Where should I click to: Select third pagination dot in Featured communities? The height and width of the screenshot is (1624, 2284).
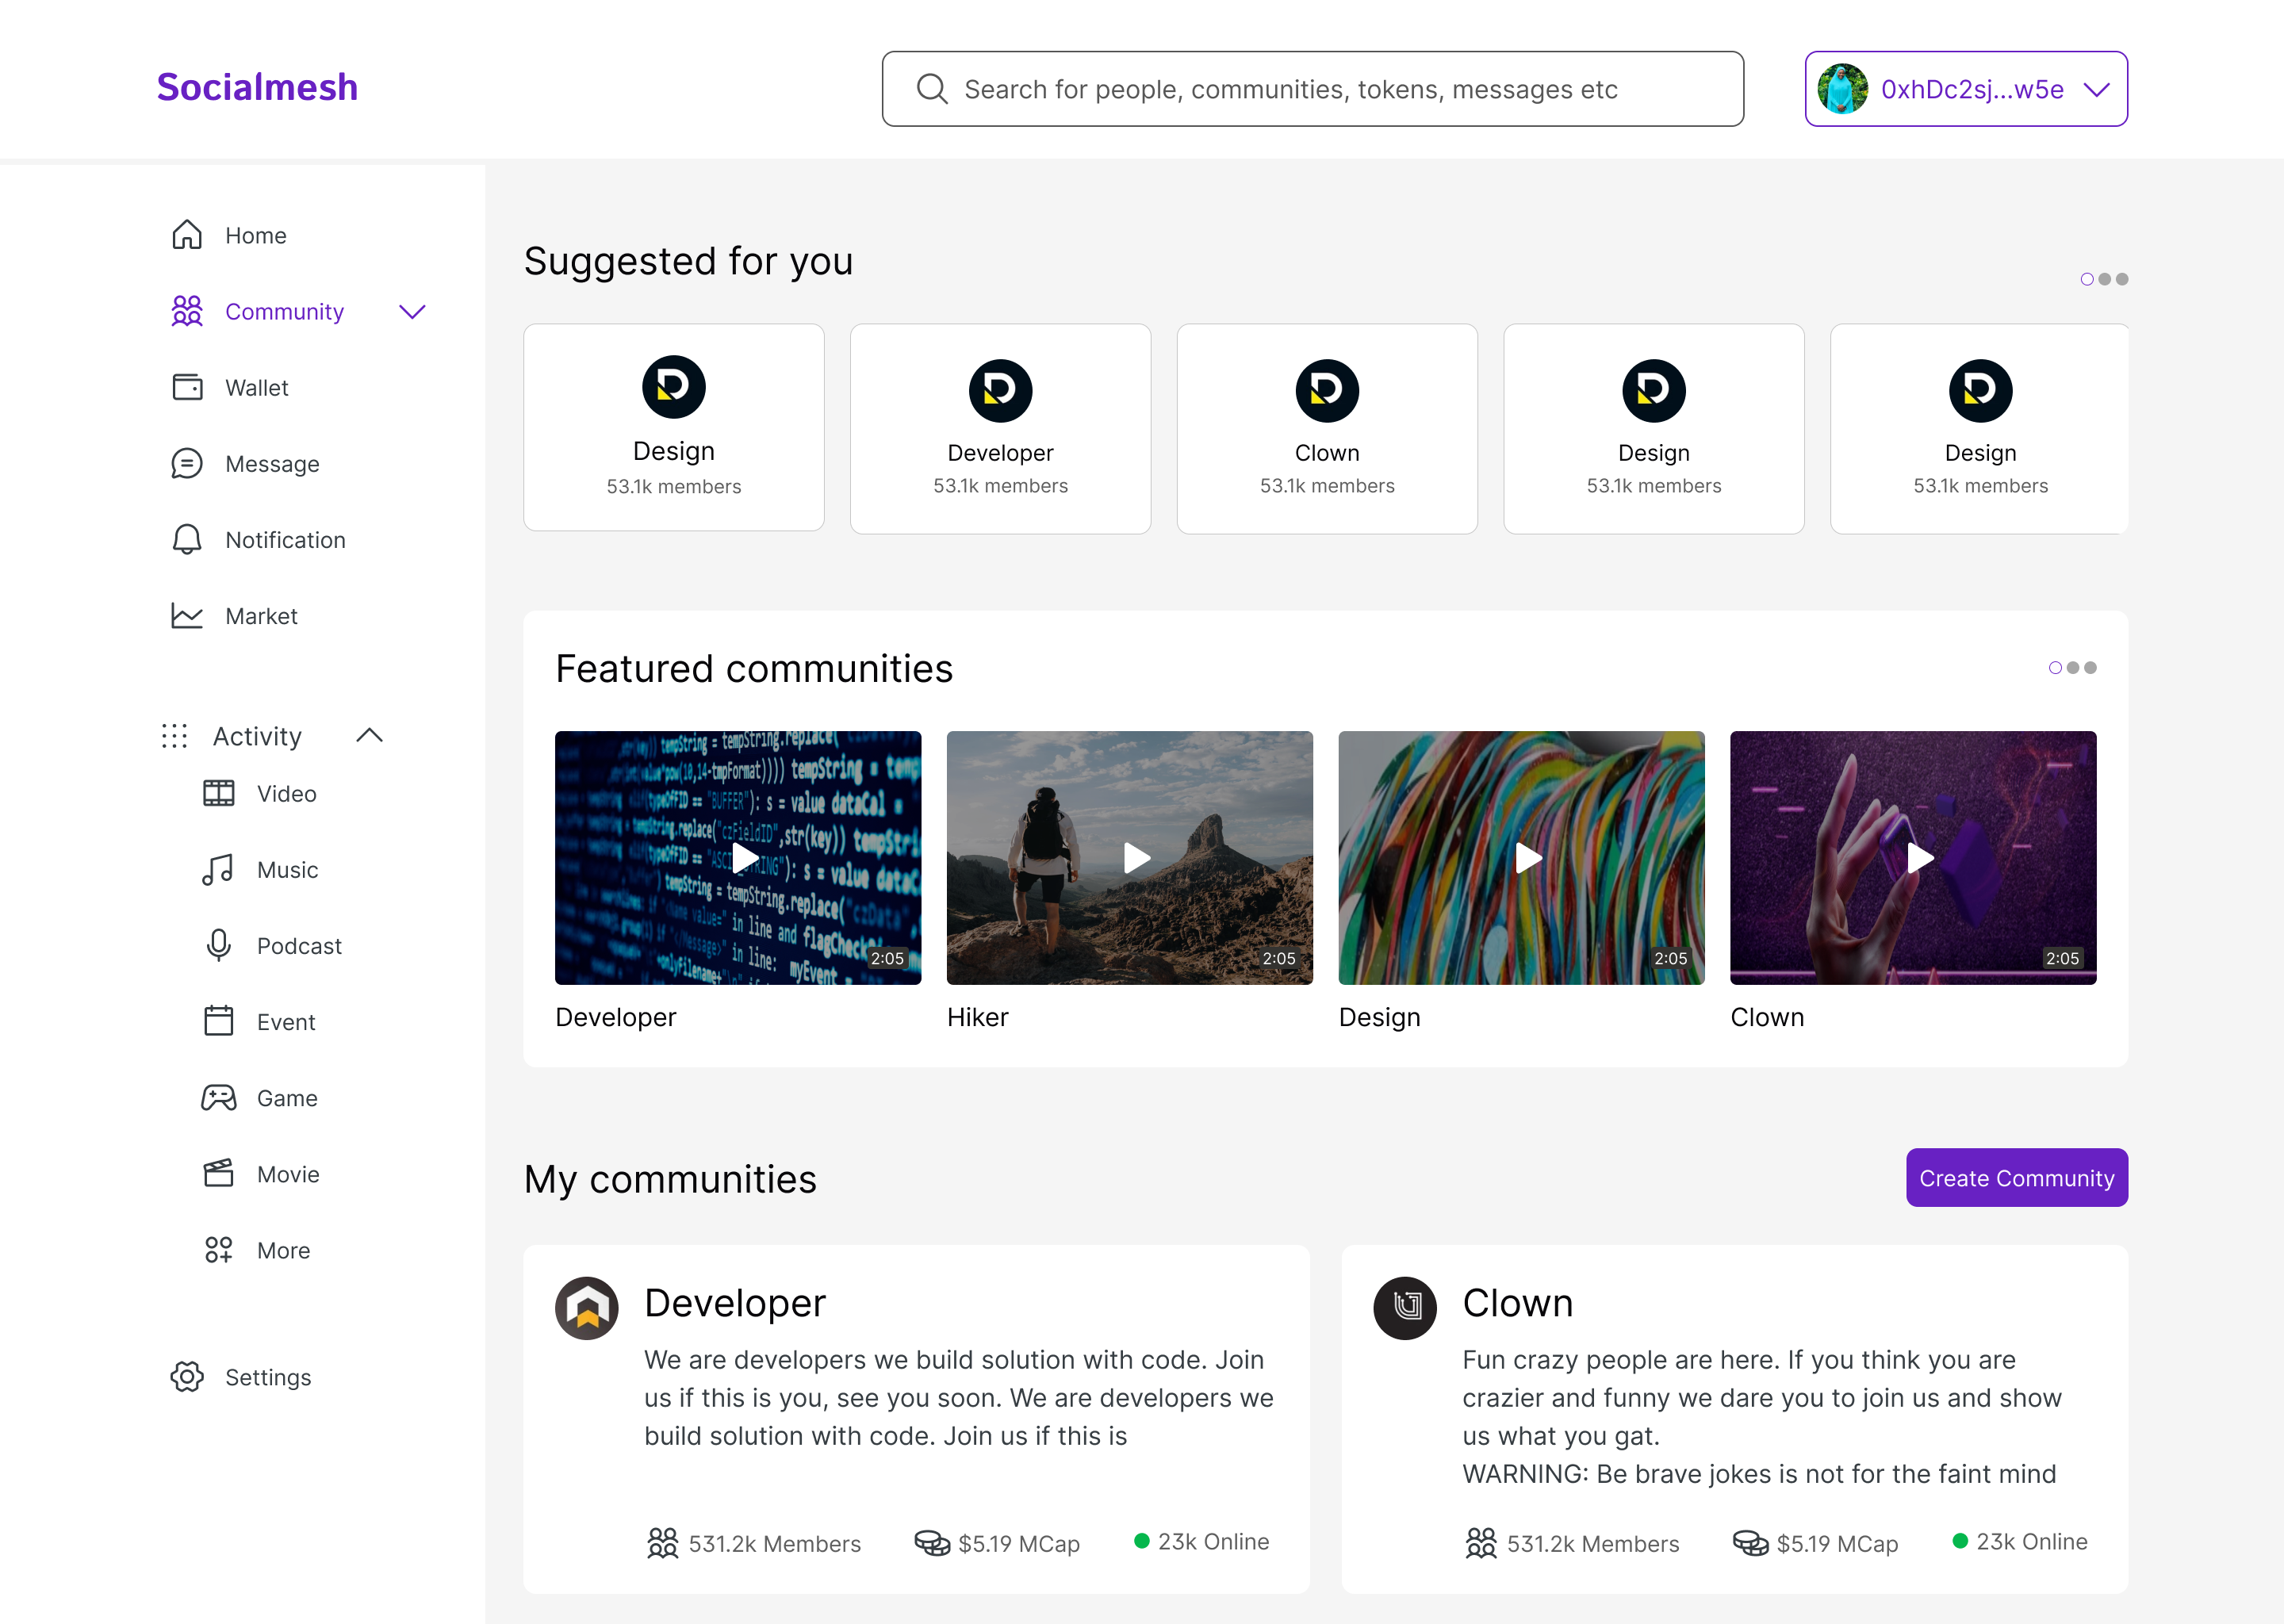point(2091,668)
